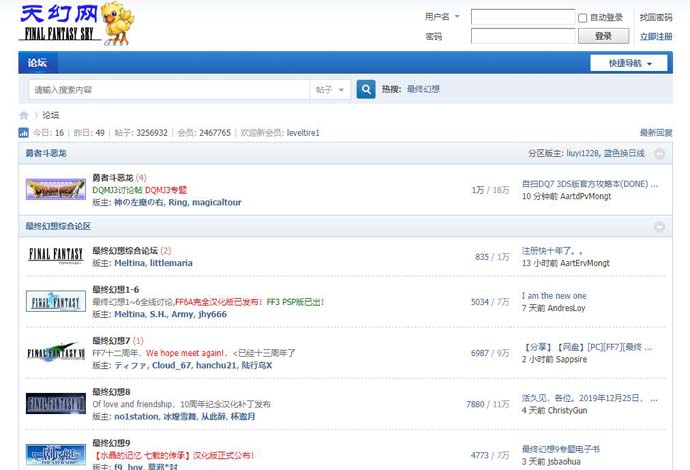Open user AndresLoy profile
The width and height of the screenshot is (690, 470).
tap(565, 308)
